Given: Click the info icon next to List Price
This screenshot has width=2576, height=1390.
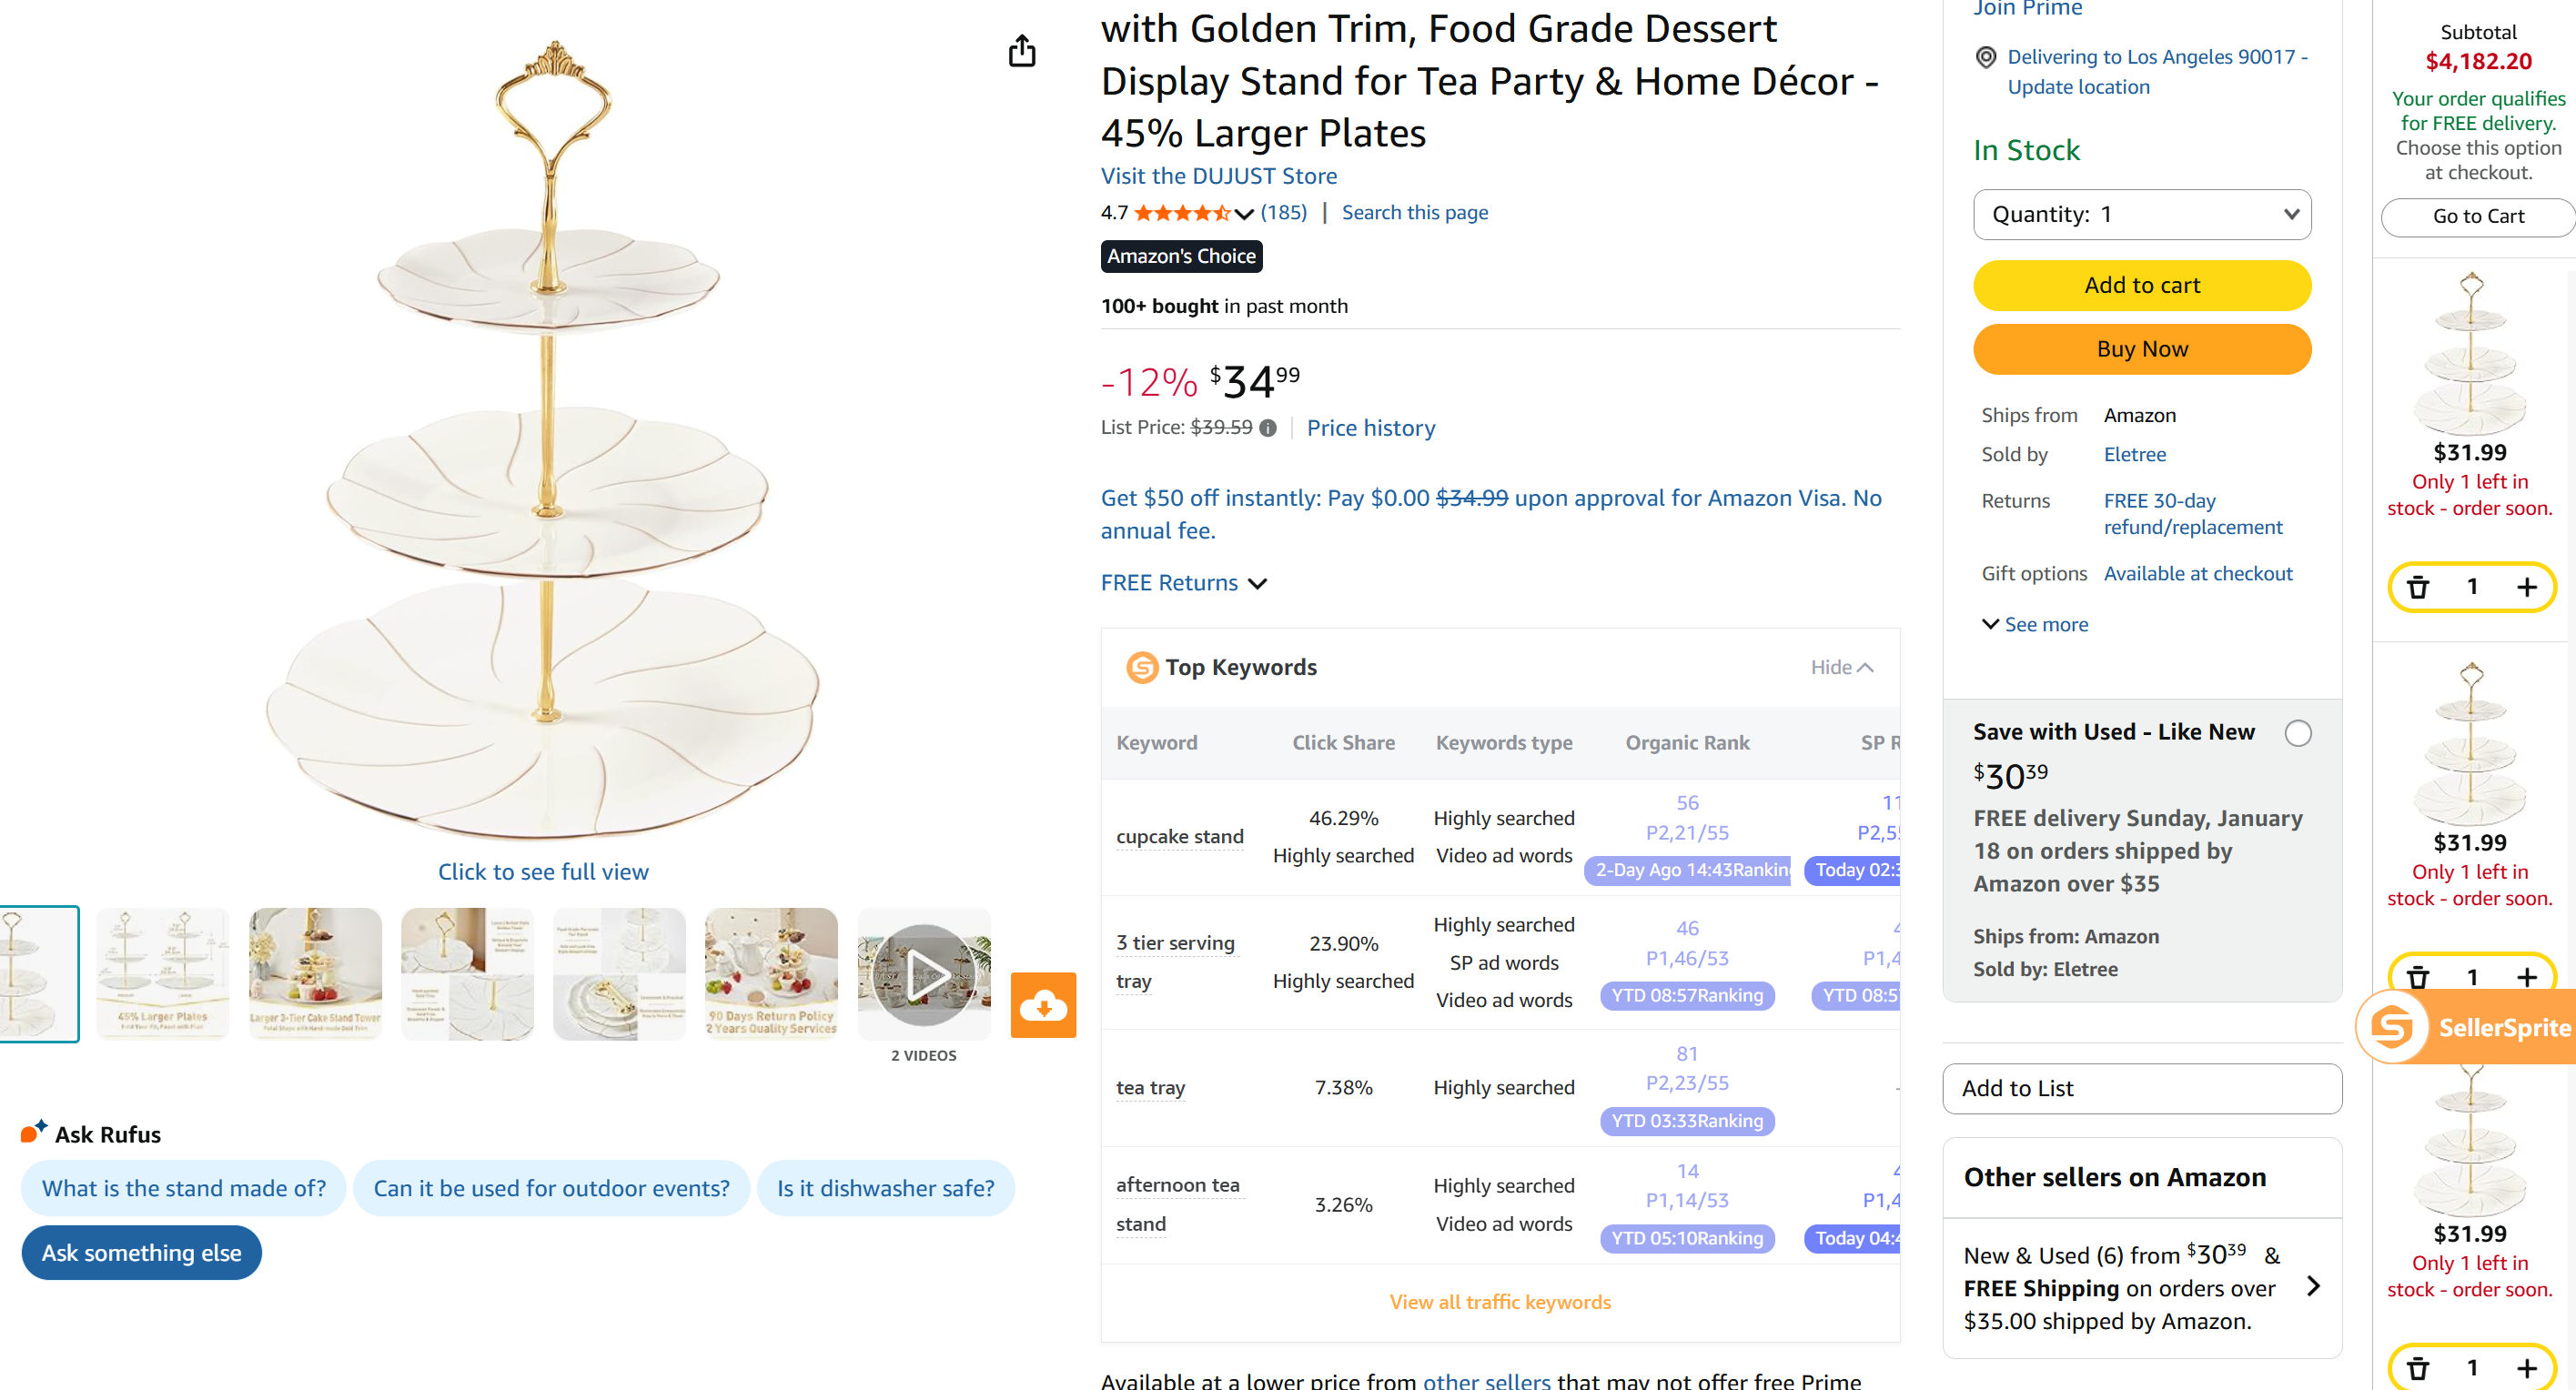Looking at the screenshot, I should (x=1268, y=428).
